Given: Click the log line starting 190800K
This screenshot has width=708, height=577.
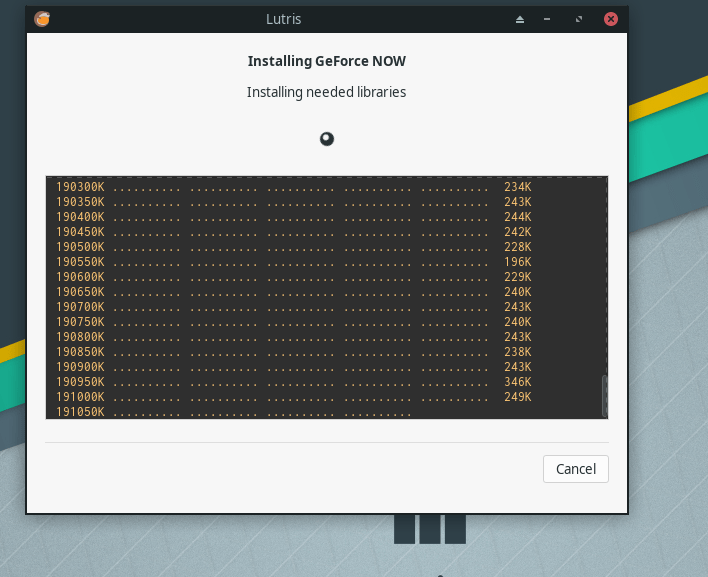Looking at the screenshot, I should click(x=293, y=337).
